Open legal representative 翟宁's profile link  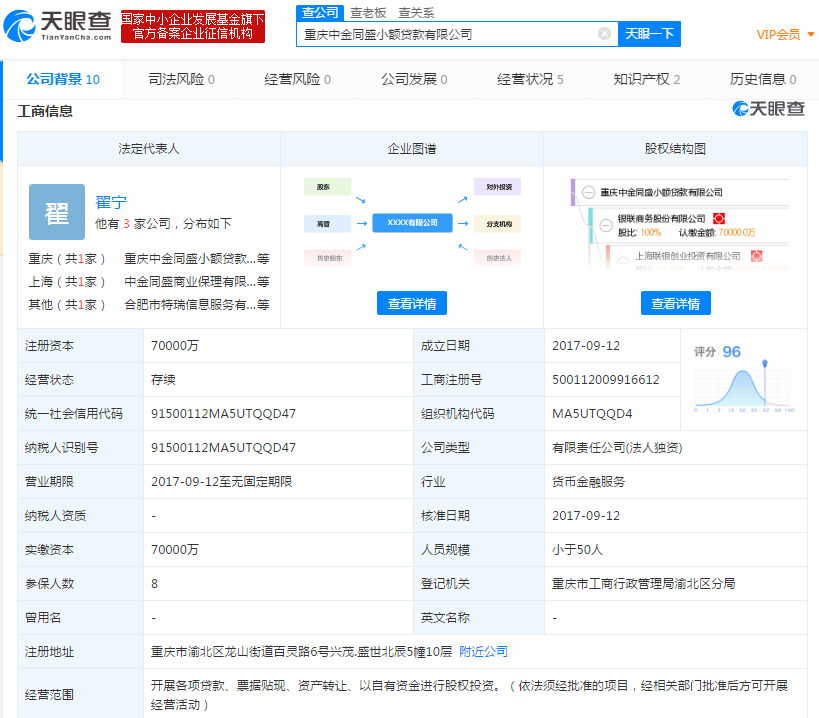click(x=111, y=202)
